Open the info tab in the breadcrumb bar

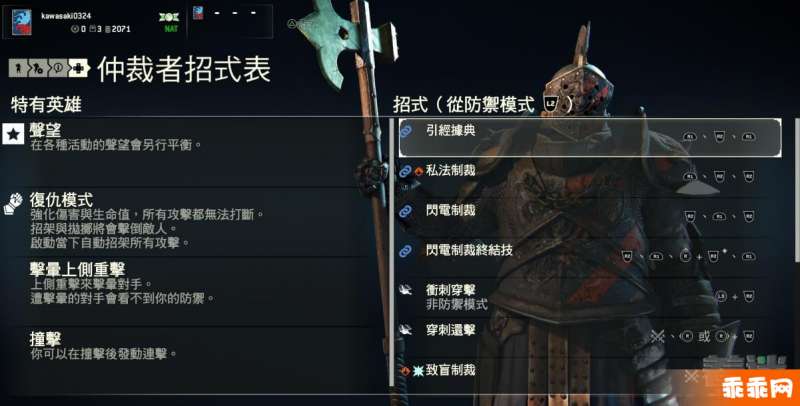click(x=58, y=68)
